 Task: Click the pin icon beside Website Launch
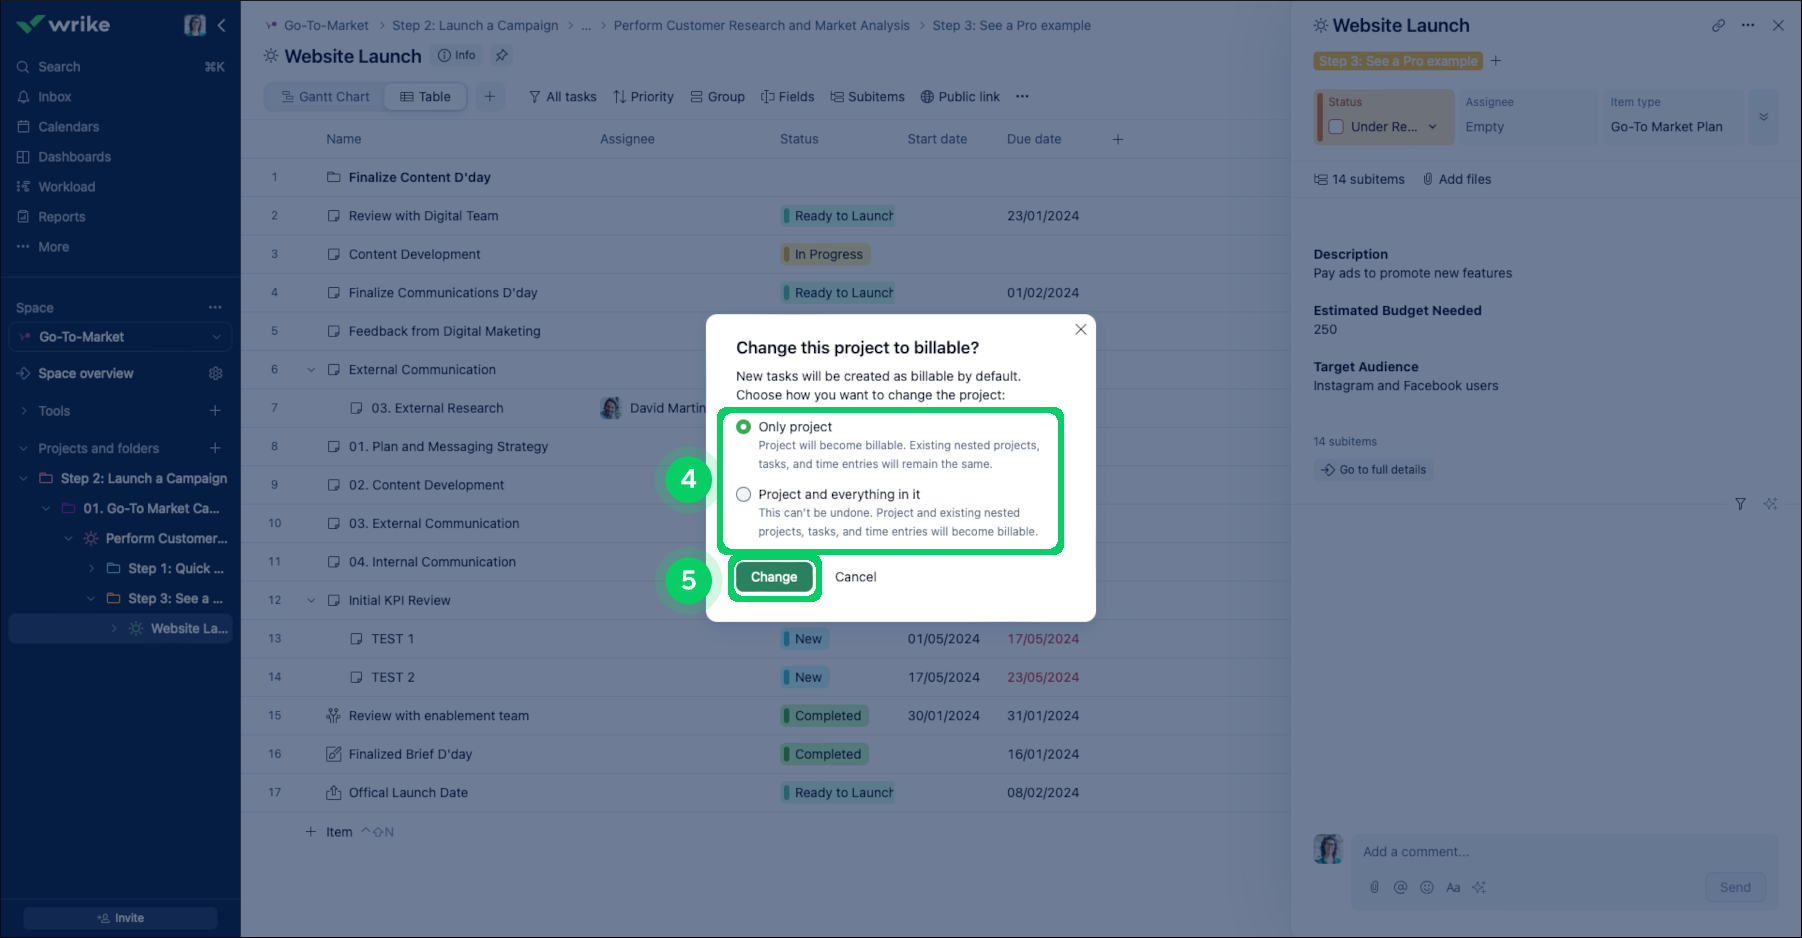(502, 56)
